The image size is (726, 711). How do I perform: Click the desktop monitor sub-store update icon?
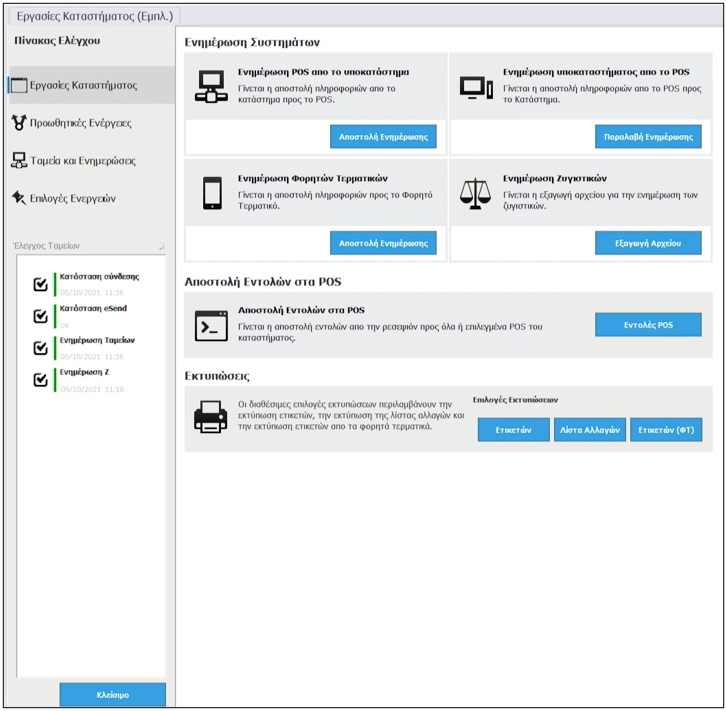(475, 87)
